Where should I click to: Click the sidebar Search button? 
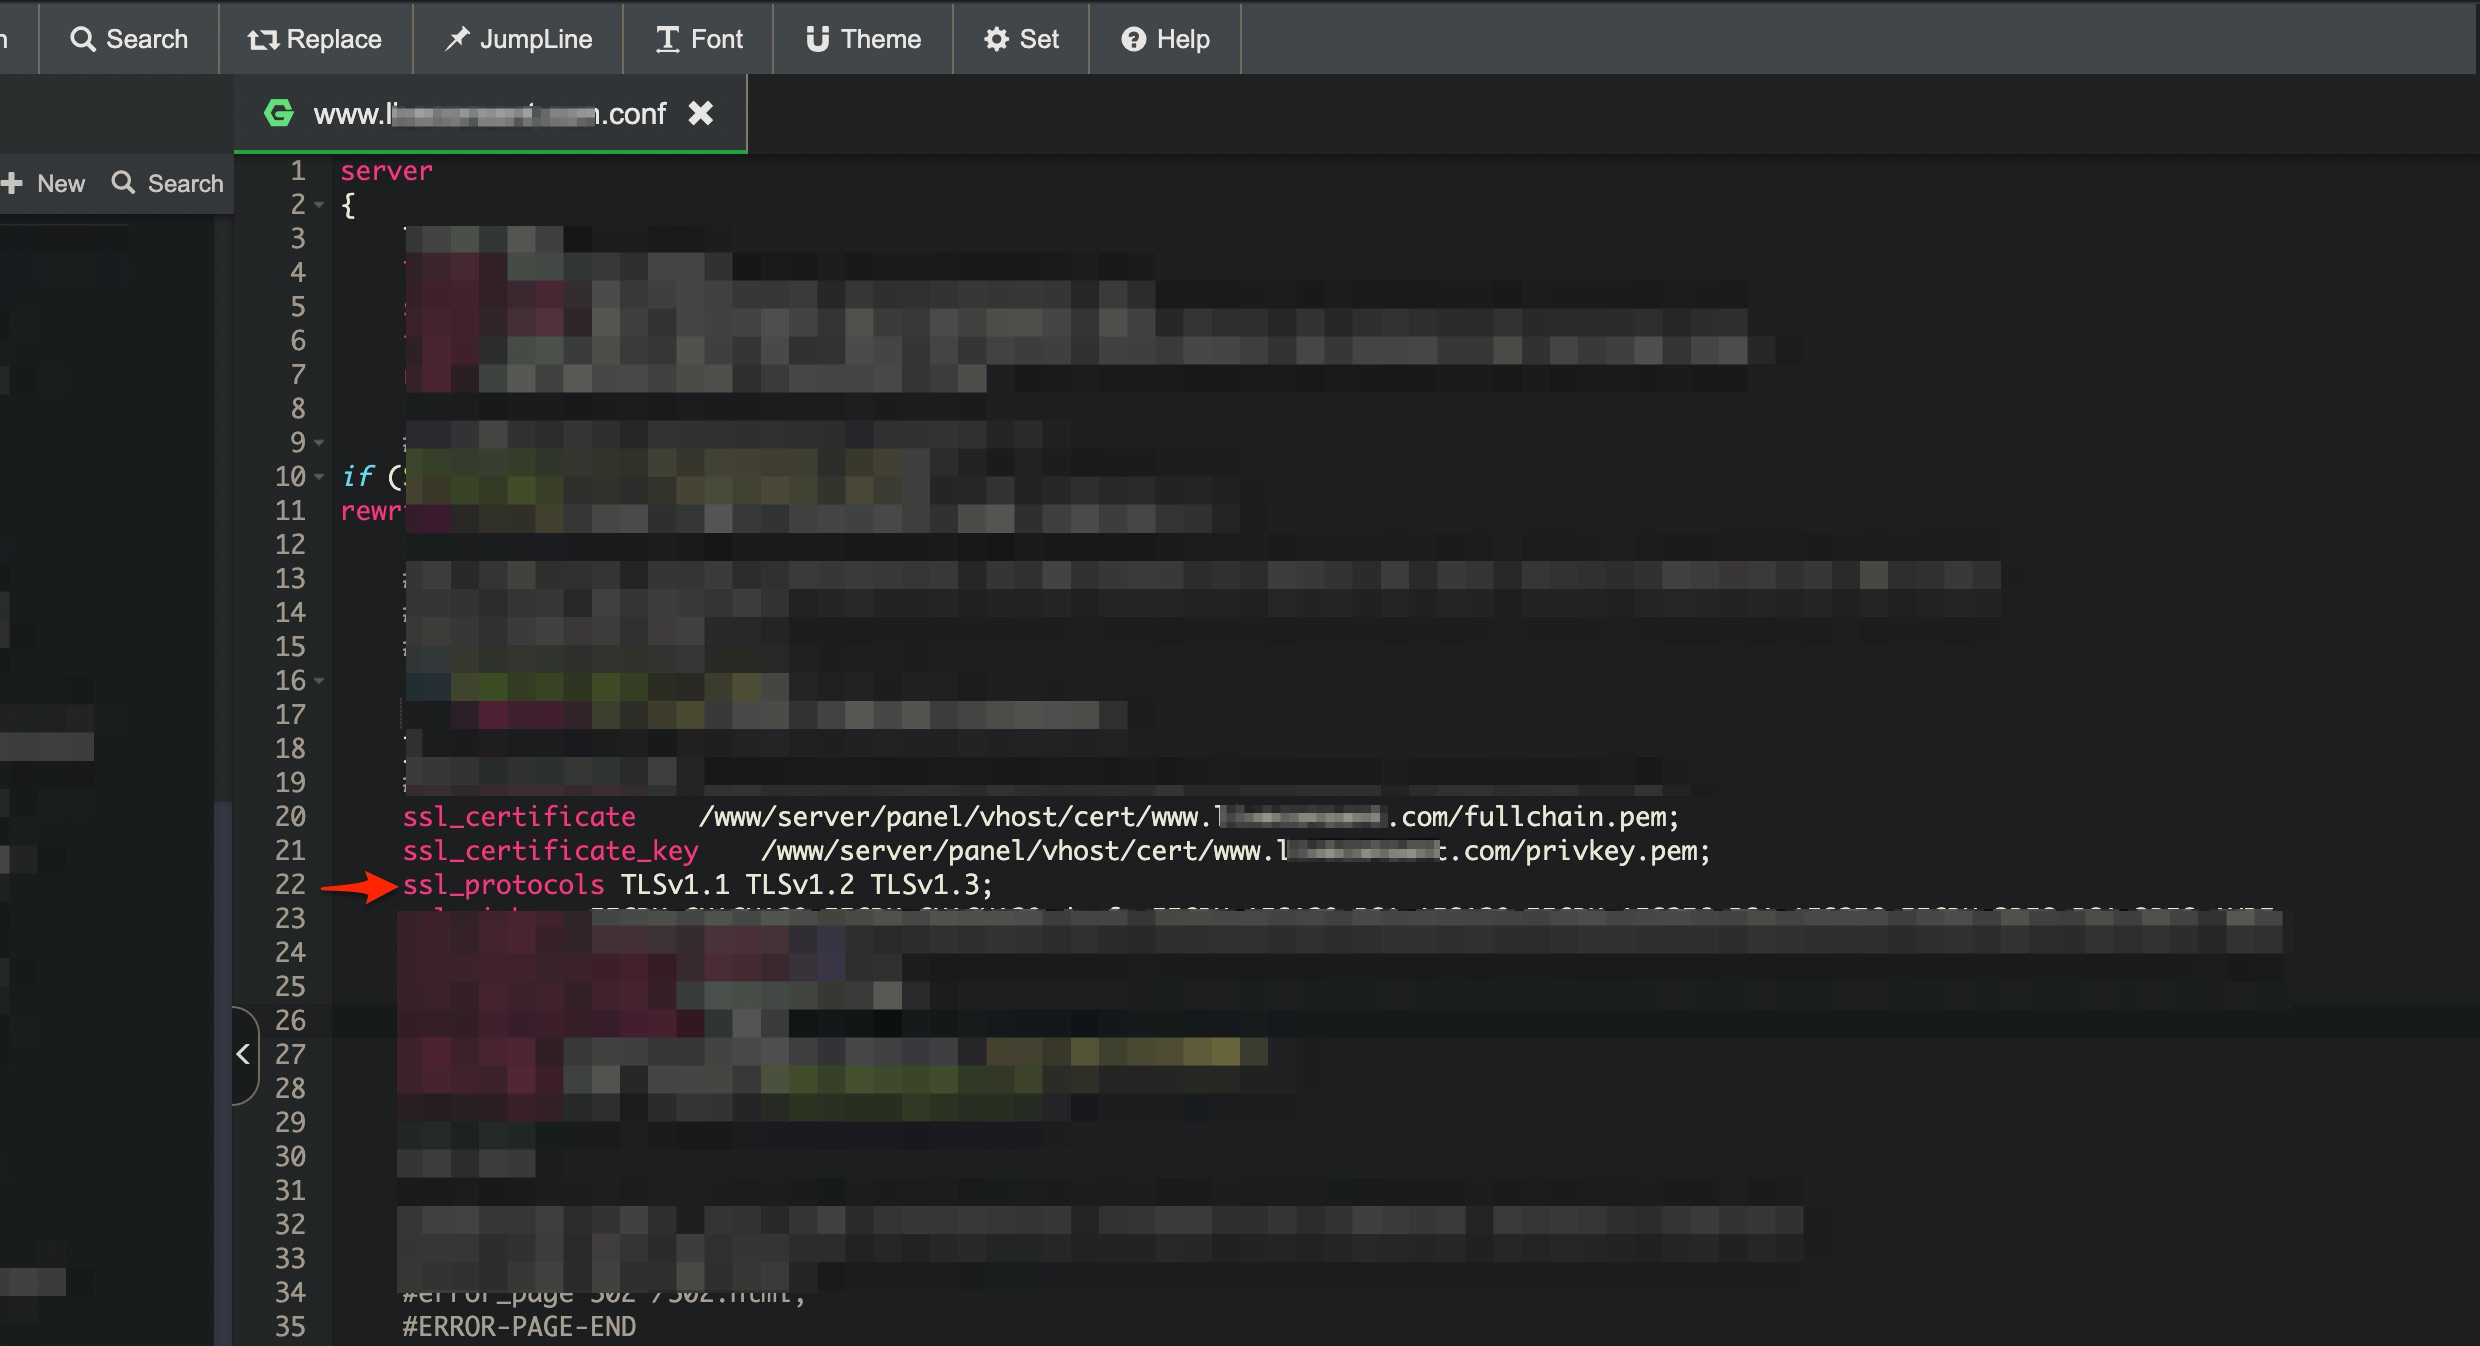coord(168,183)
